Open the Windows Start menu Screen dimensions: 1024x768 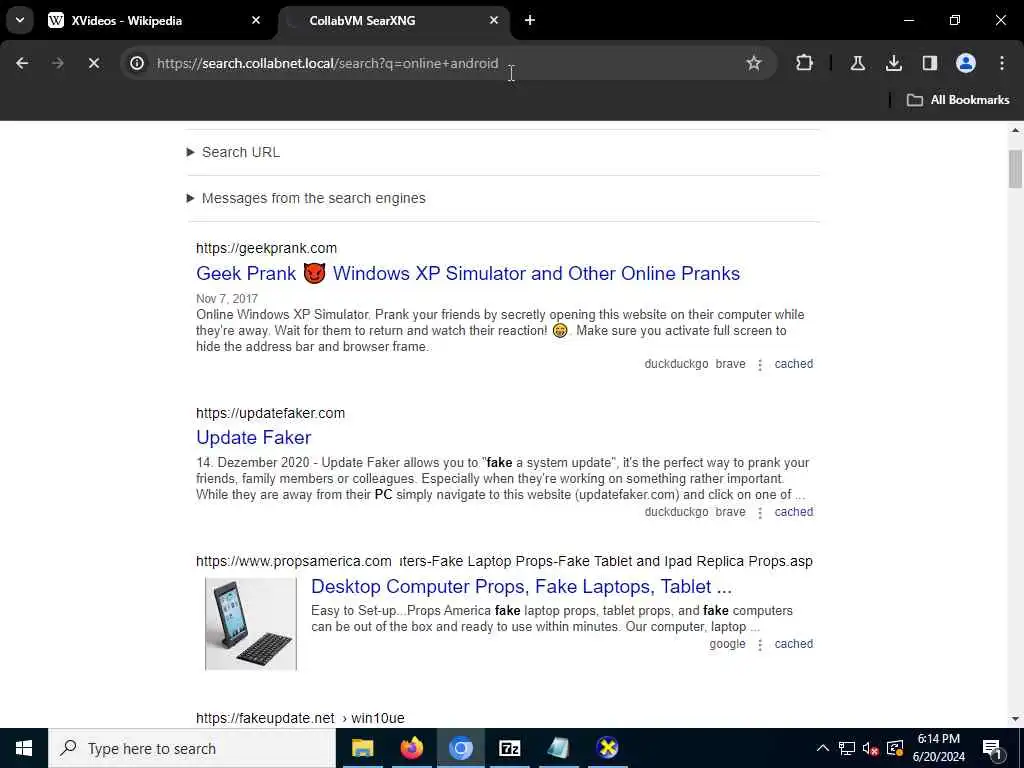24,748
